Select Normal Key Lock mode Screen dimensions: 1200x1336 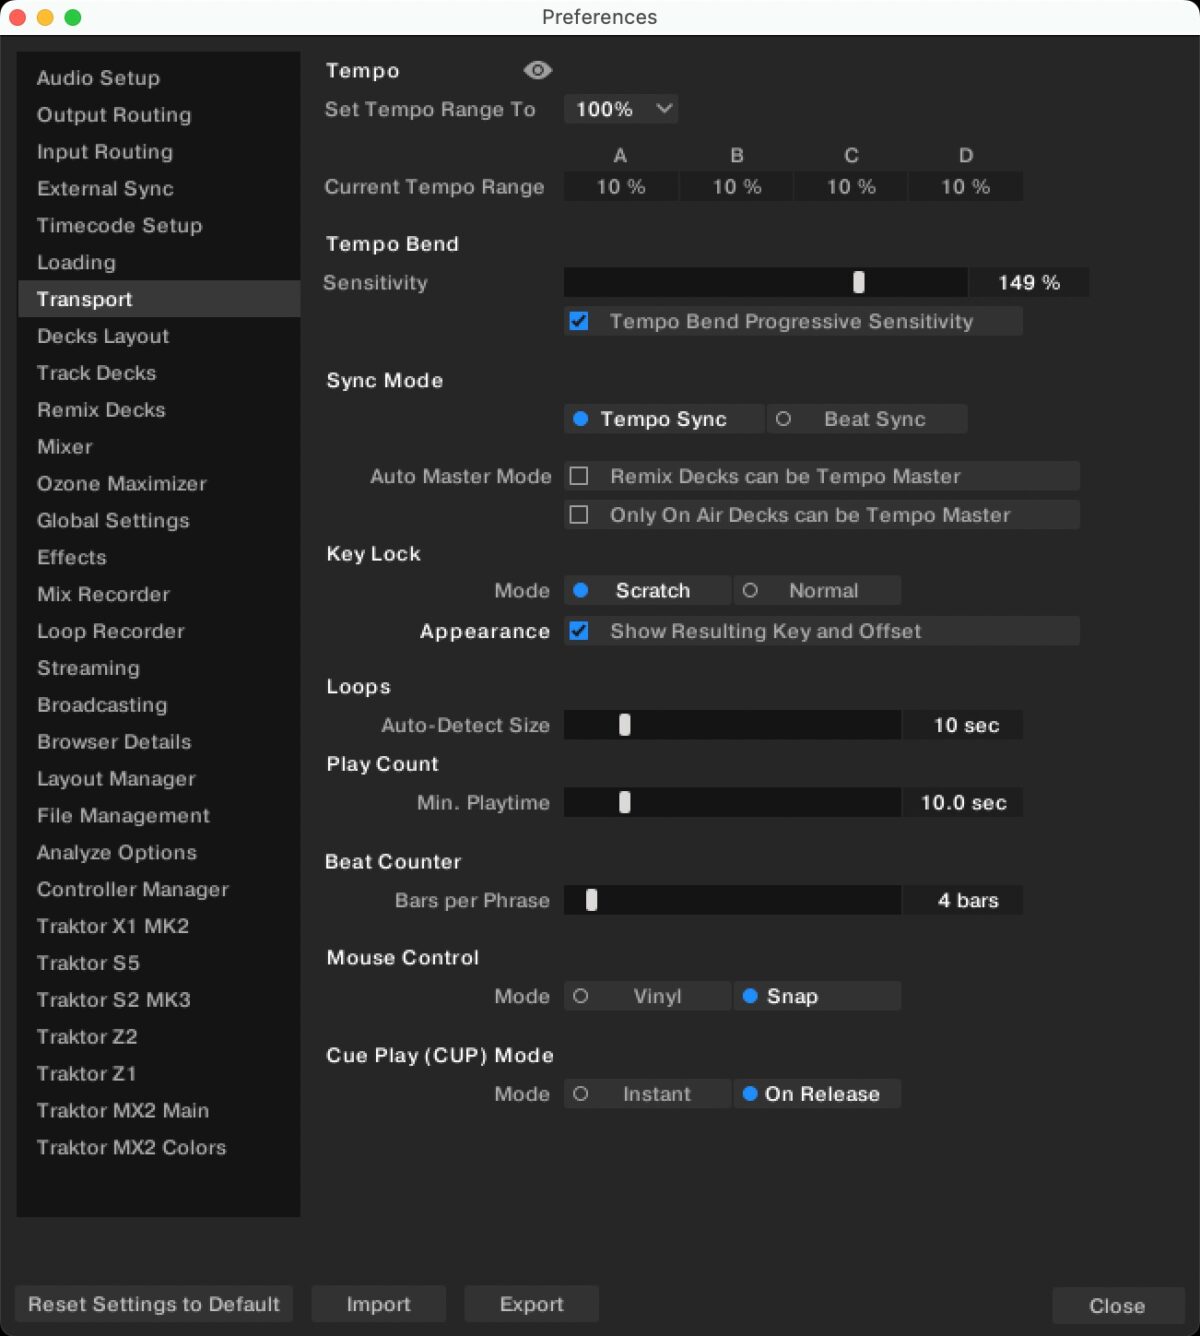coord(817,590)
